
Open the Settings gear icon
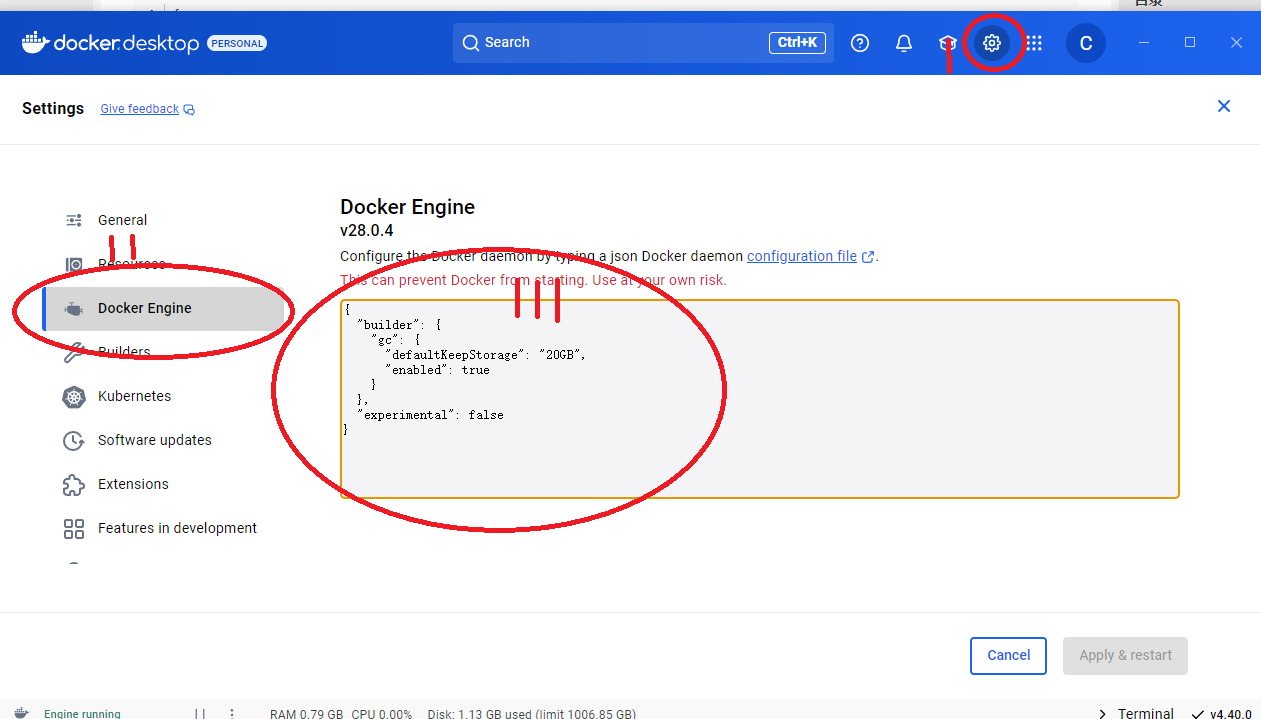click(x=991, y=43)
